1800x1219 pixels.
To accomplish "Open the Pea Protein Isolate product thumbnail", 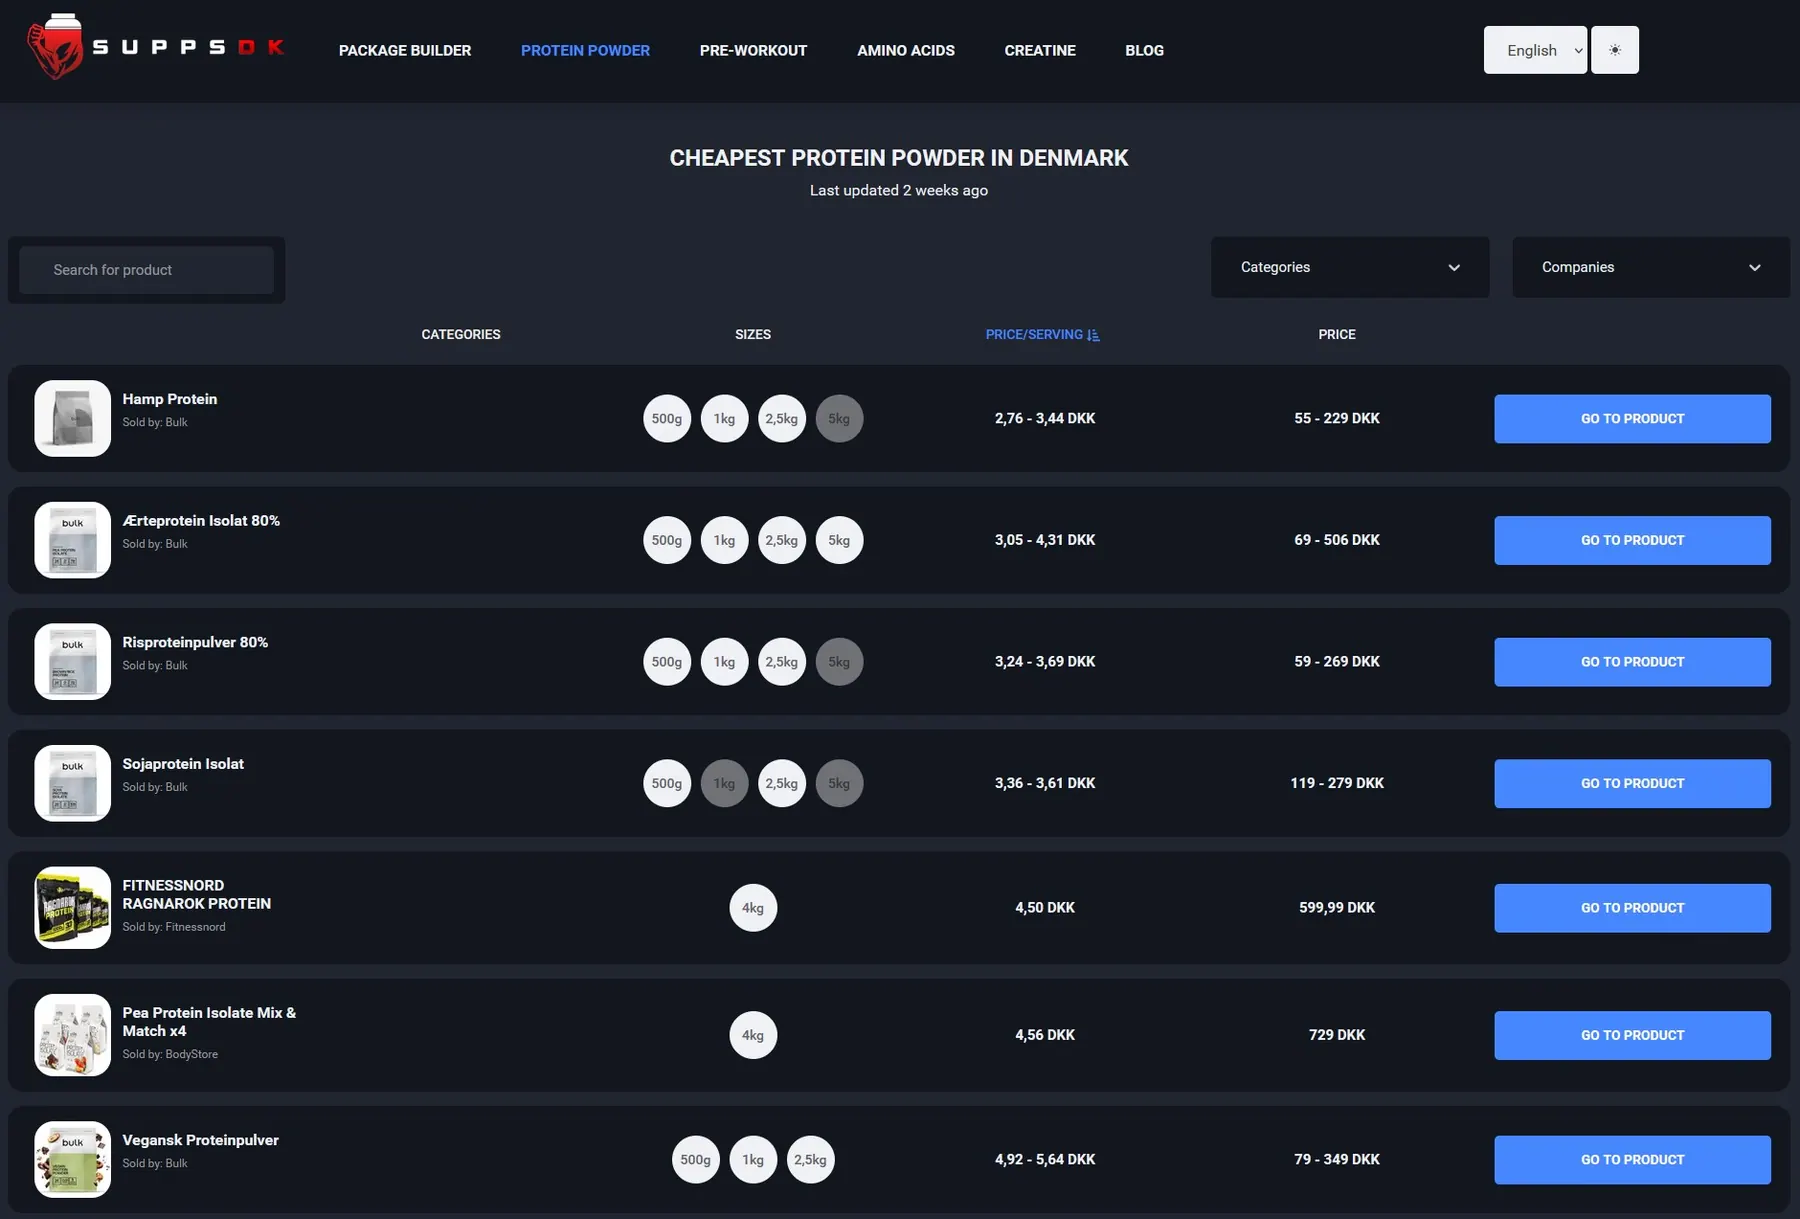I will [x=73, y=1035].
